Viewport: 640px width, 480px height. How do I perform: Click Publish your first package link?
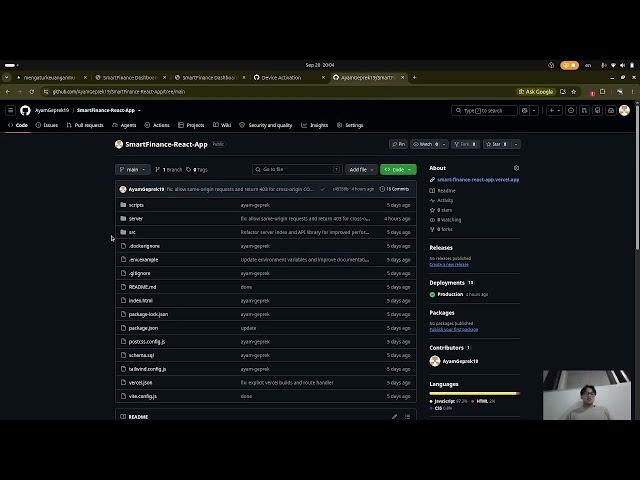click(453, 329)
